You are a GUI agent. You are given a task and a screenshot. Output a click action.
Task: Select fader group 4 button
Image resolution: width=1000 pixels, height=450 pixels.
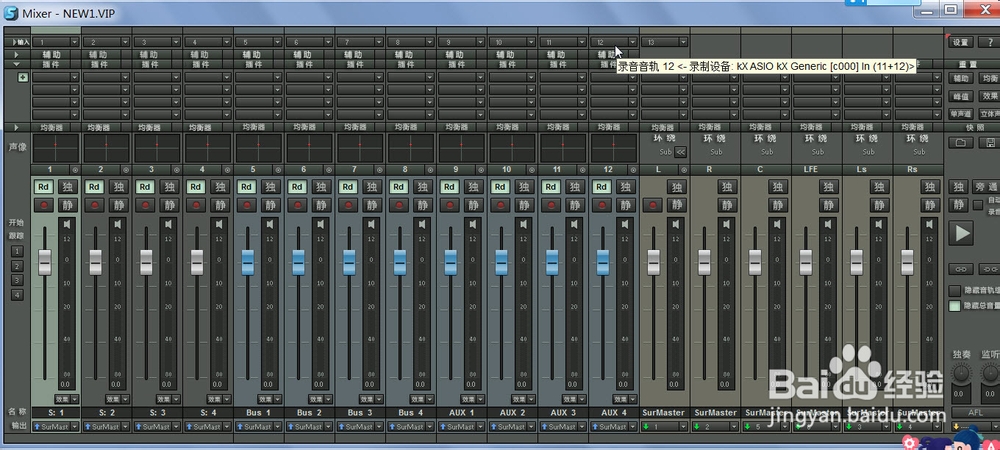click(x=17, y=295)
